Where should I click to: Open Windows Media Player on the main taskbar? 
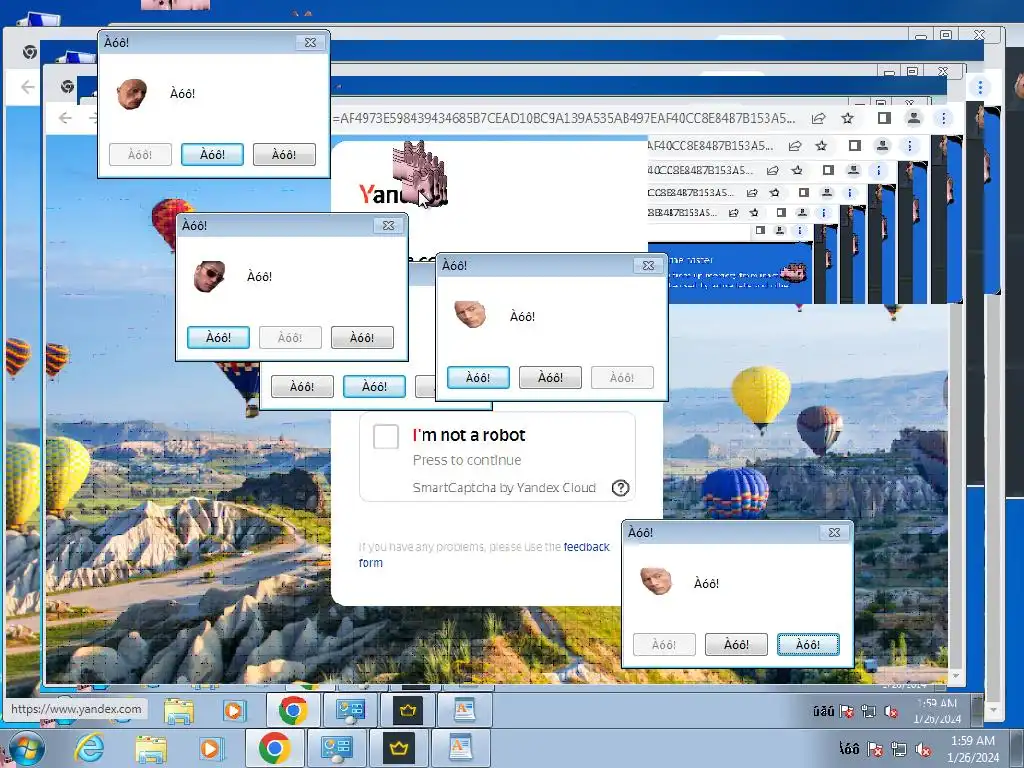pyautogui.click(x=211, y=749)
